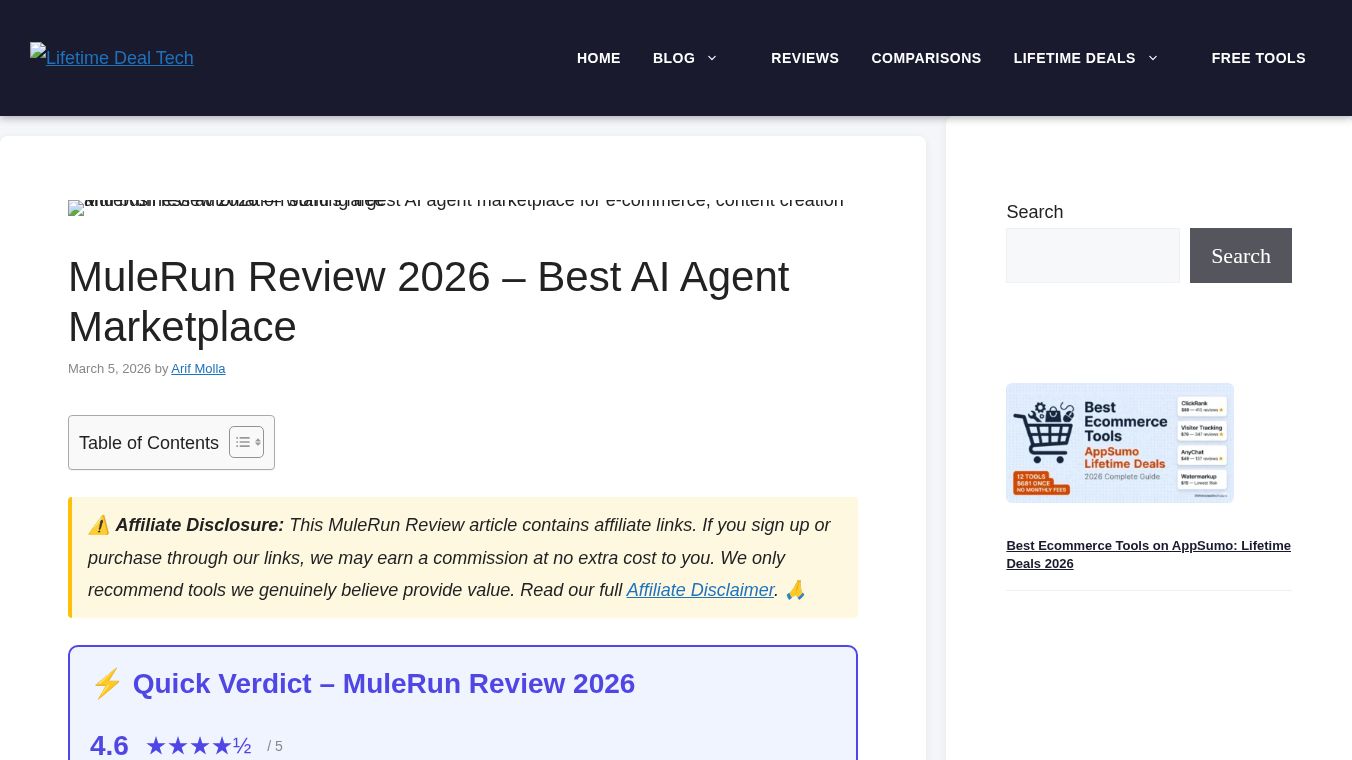The width and height of the screenshot is (1352, 760).
Task: Expand the BLOG submenu arrow
Action: tap(712, 58)
